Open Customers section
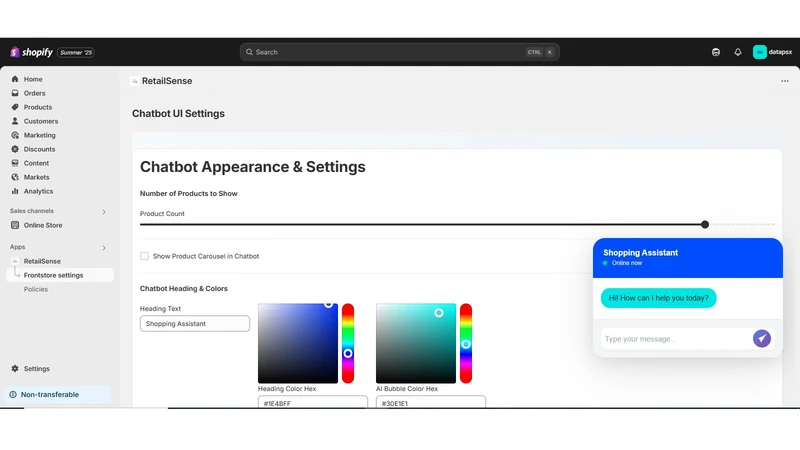 pyautogui.click(x=41, y=121)
